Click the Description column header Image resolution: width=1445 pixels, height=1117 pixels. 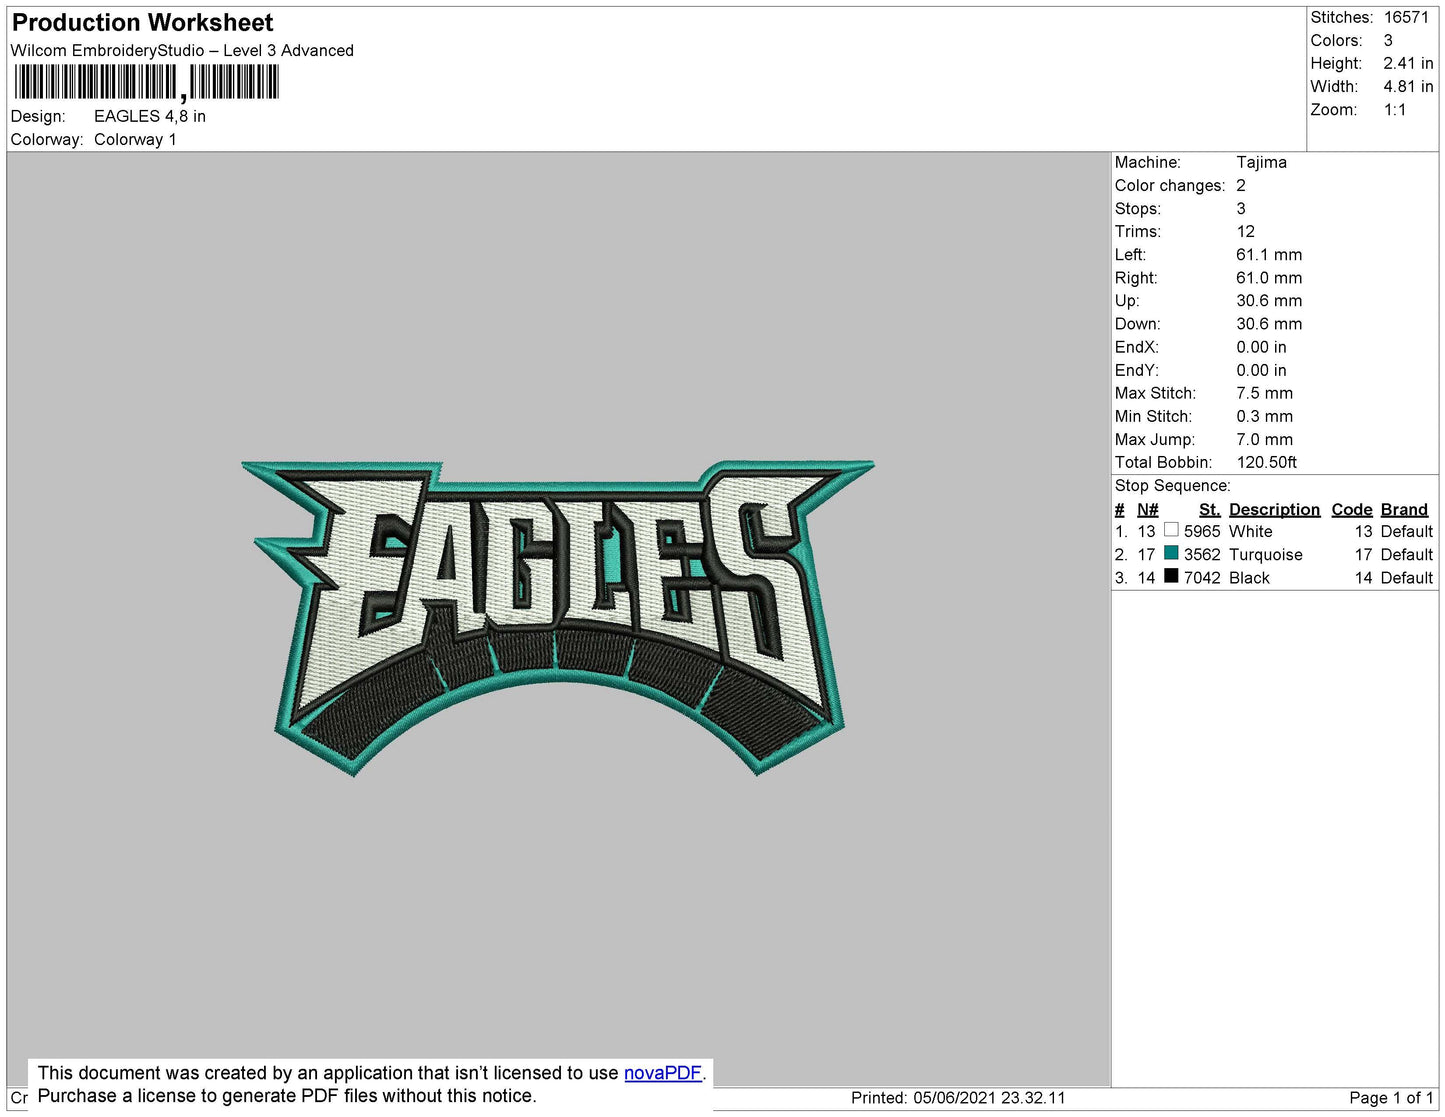coord(1274,509)
